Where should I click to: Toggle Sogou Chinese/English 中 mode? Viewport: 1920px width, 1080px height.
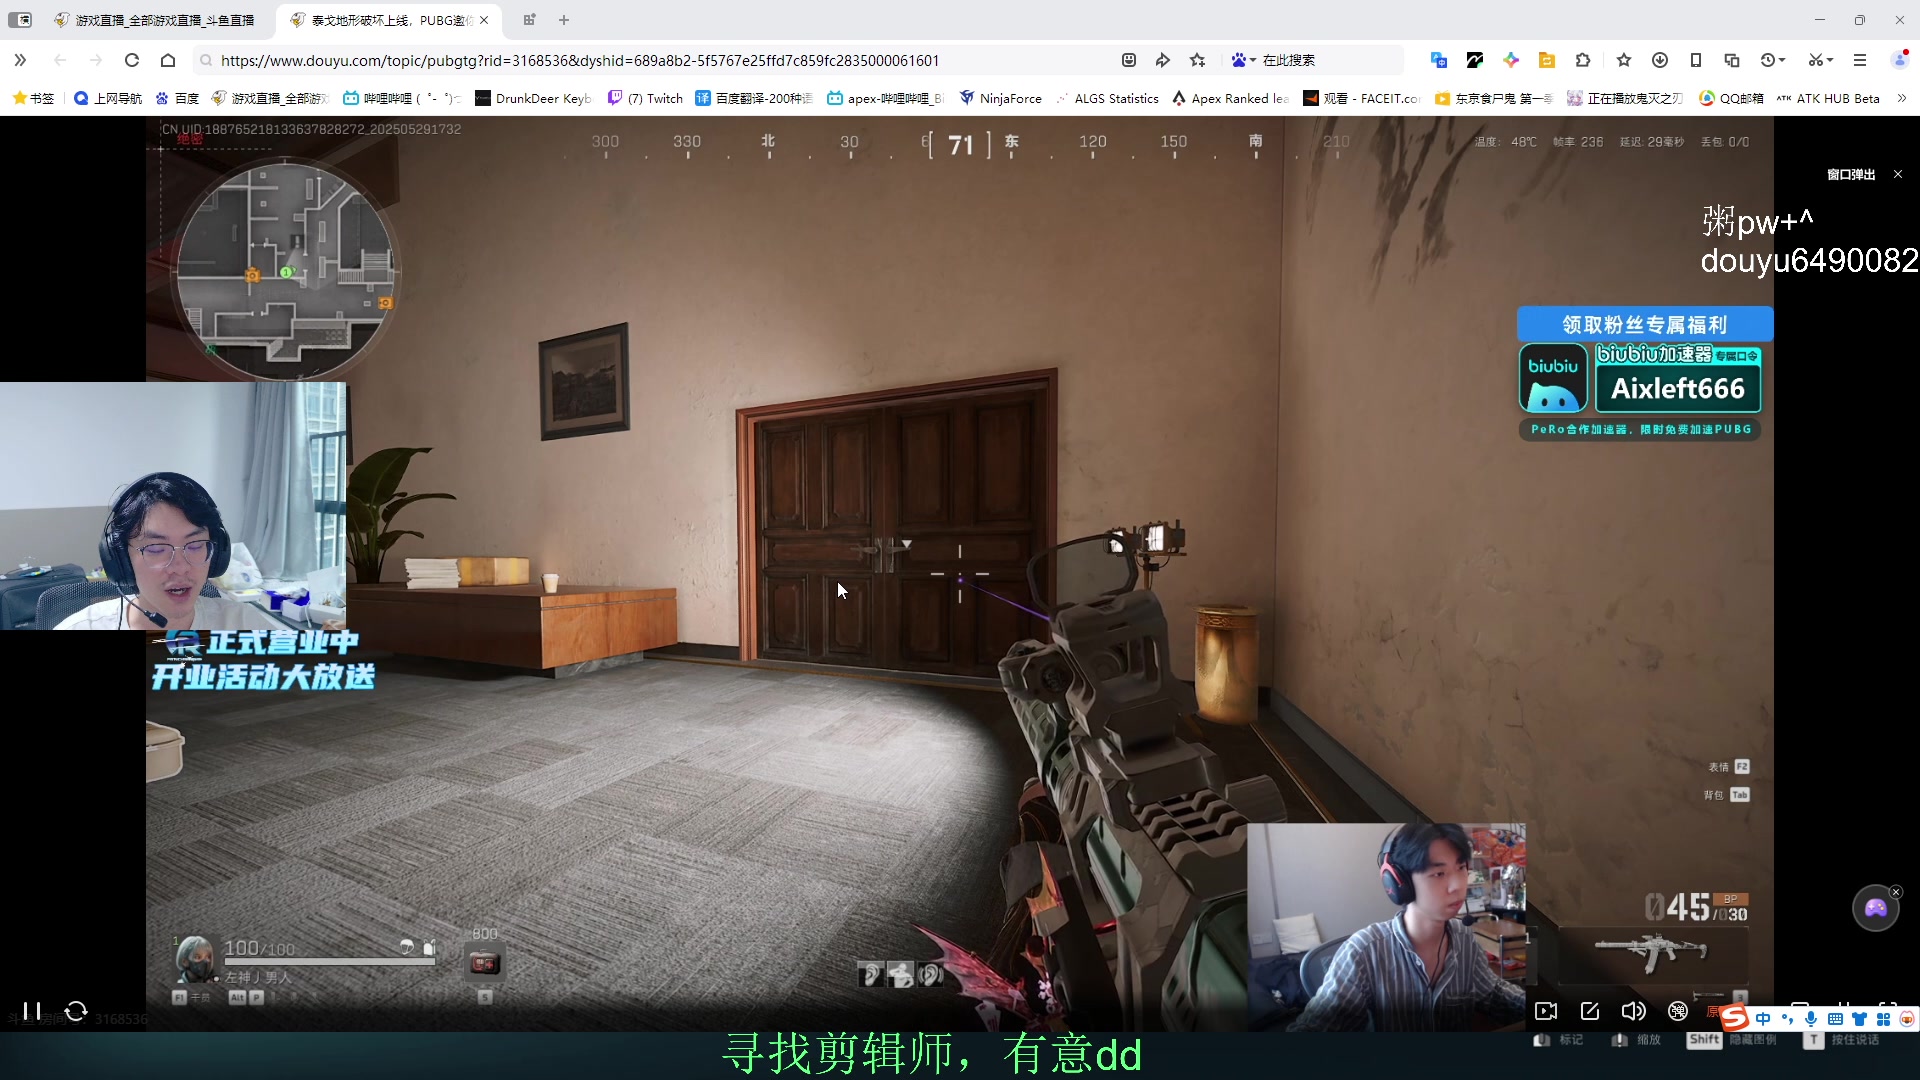tap(1763, 1019)
